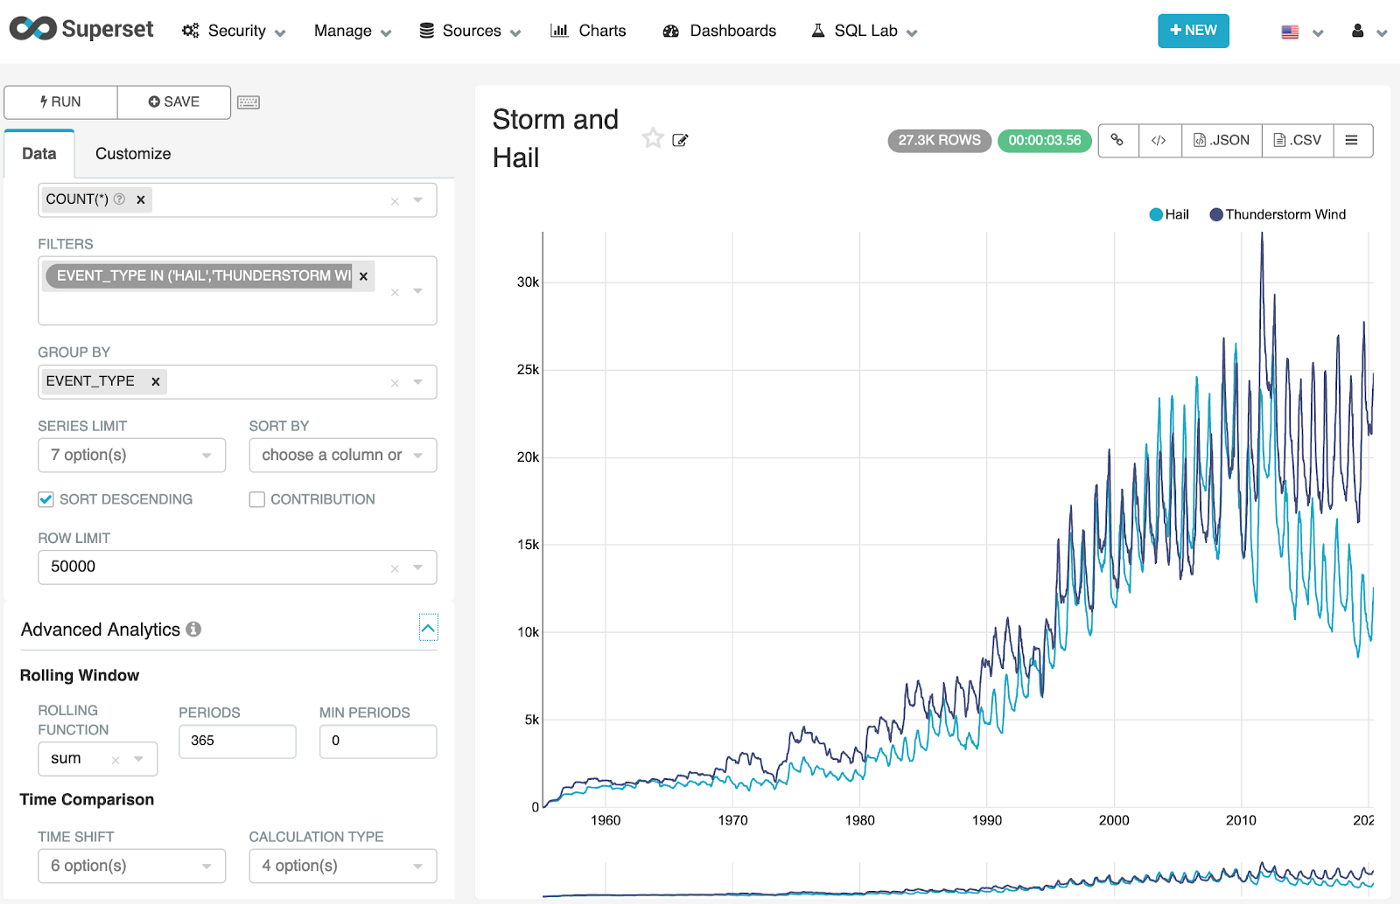Open the chart options hamburger menu
Screen dimensions: 1400x904
coord(1353,140)
